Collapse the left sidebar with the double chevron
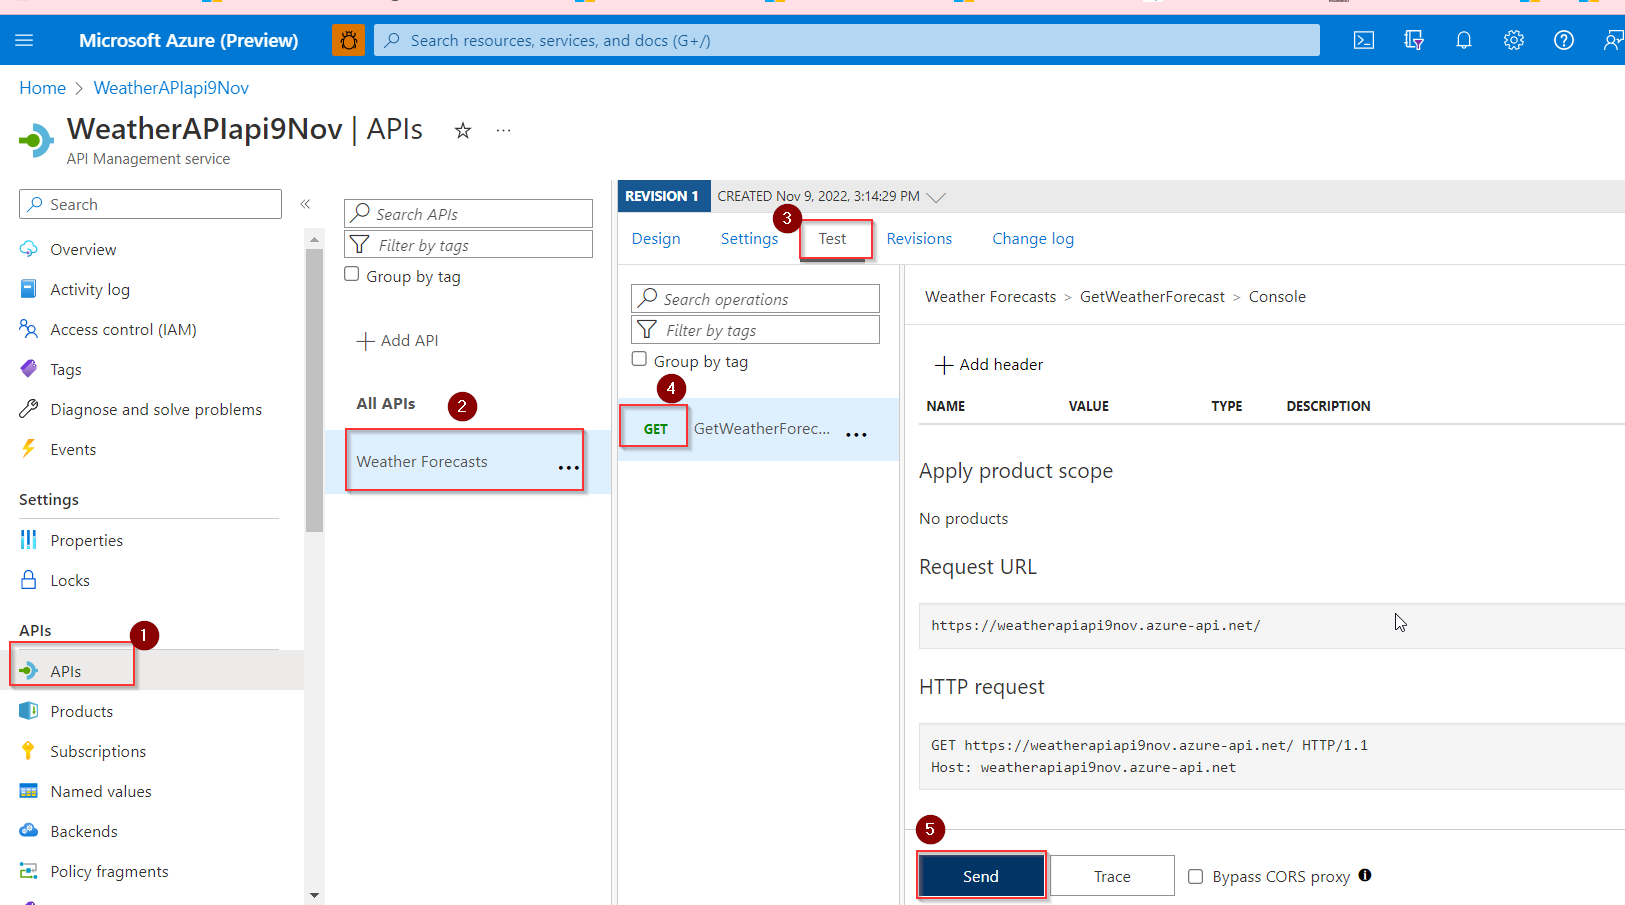Viewport: 1625px width, 905px height. 306,204
